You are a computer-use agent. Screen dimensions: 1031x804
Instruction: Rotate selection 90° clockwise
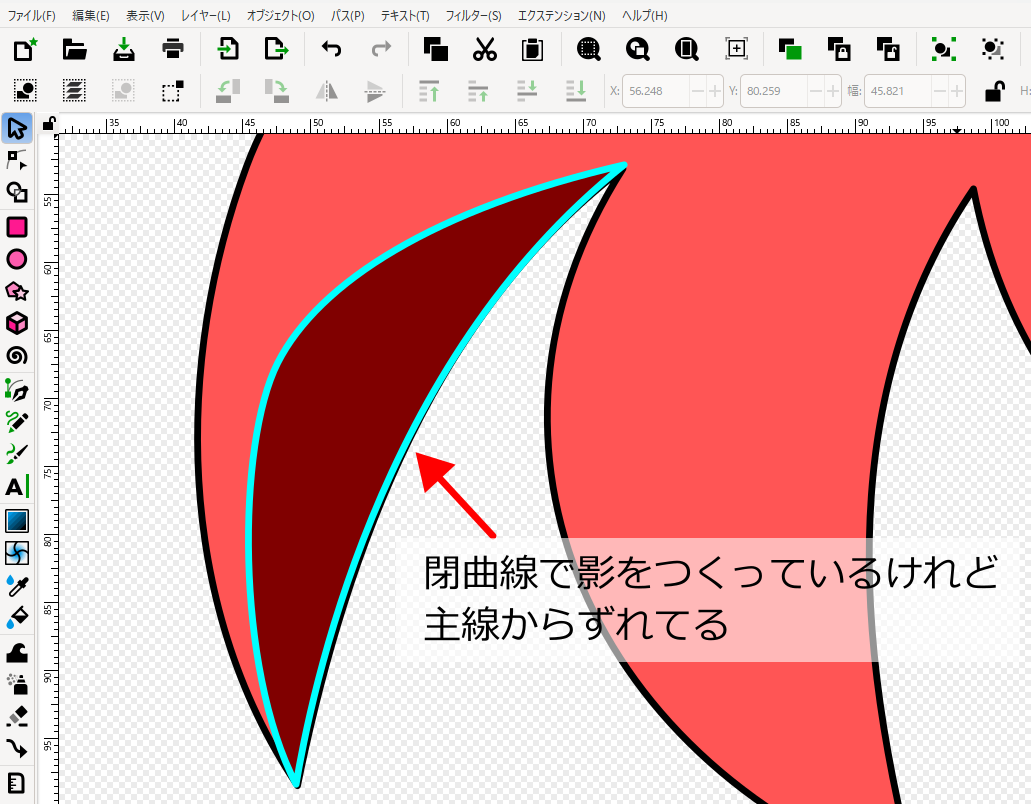(x=276, y=91)
